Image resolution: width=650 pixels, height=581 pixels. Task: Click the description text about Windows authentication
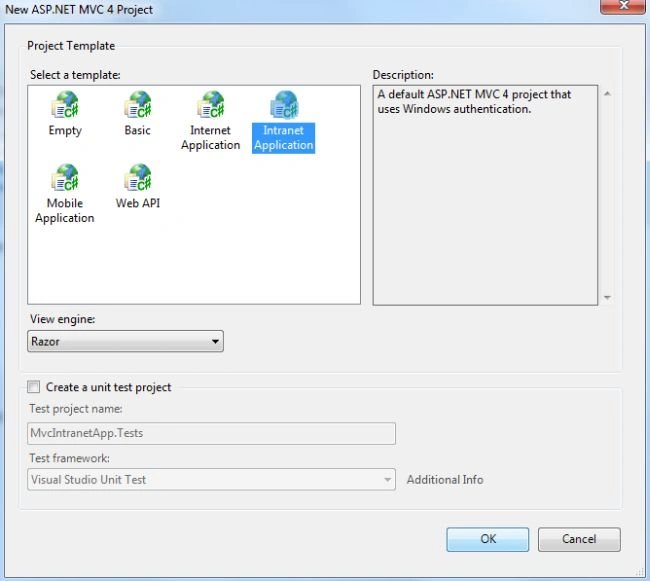tap(474, 102)
